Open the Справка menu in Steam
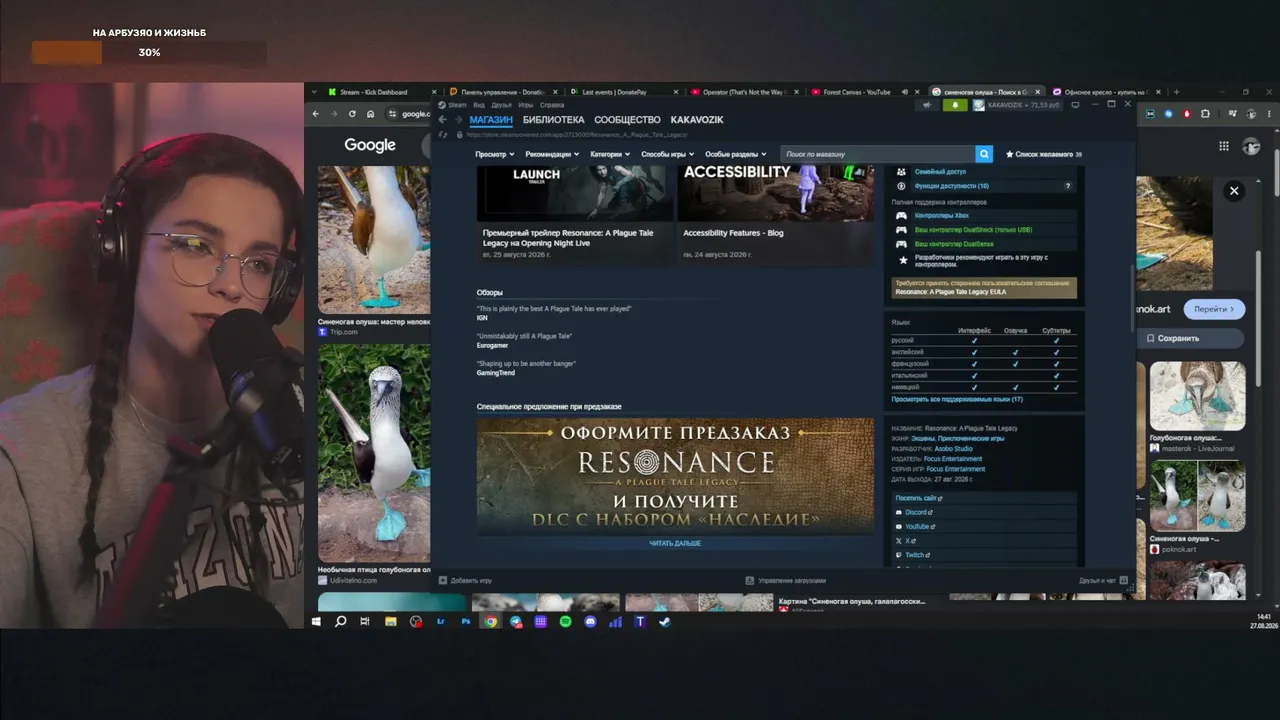1280x720 pixels. (552, 105)
